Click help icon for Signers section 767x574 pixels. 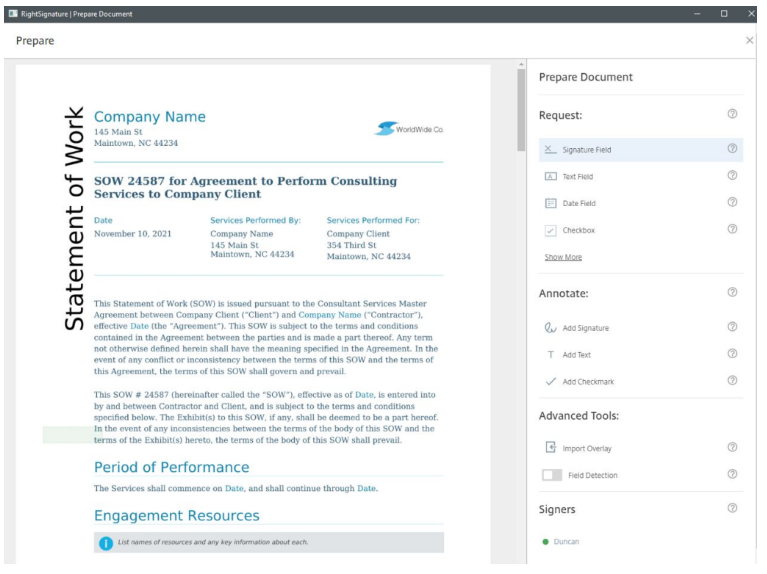point(732,509)
